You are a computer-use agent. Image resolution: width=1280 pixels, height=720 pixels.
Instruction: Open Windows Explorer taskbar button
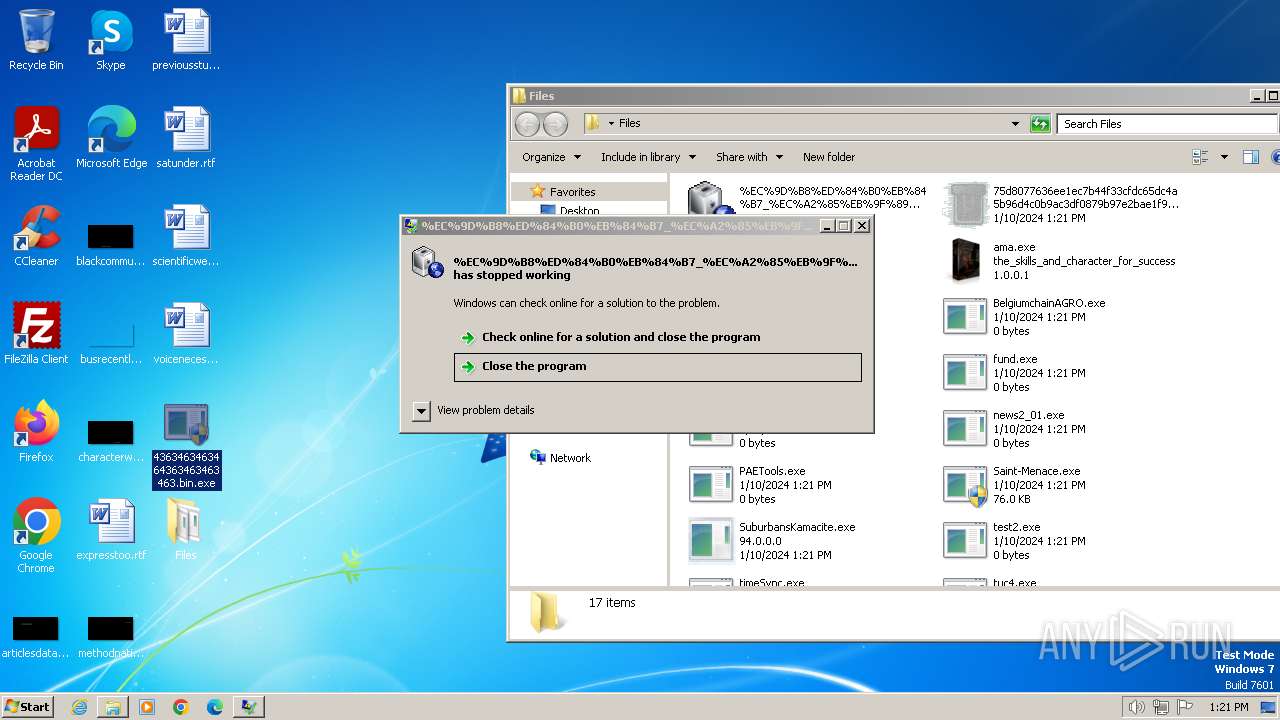coord(113,707)
